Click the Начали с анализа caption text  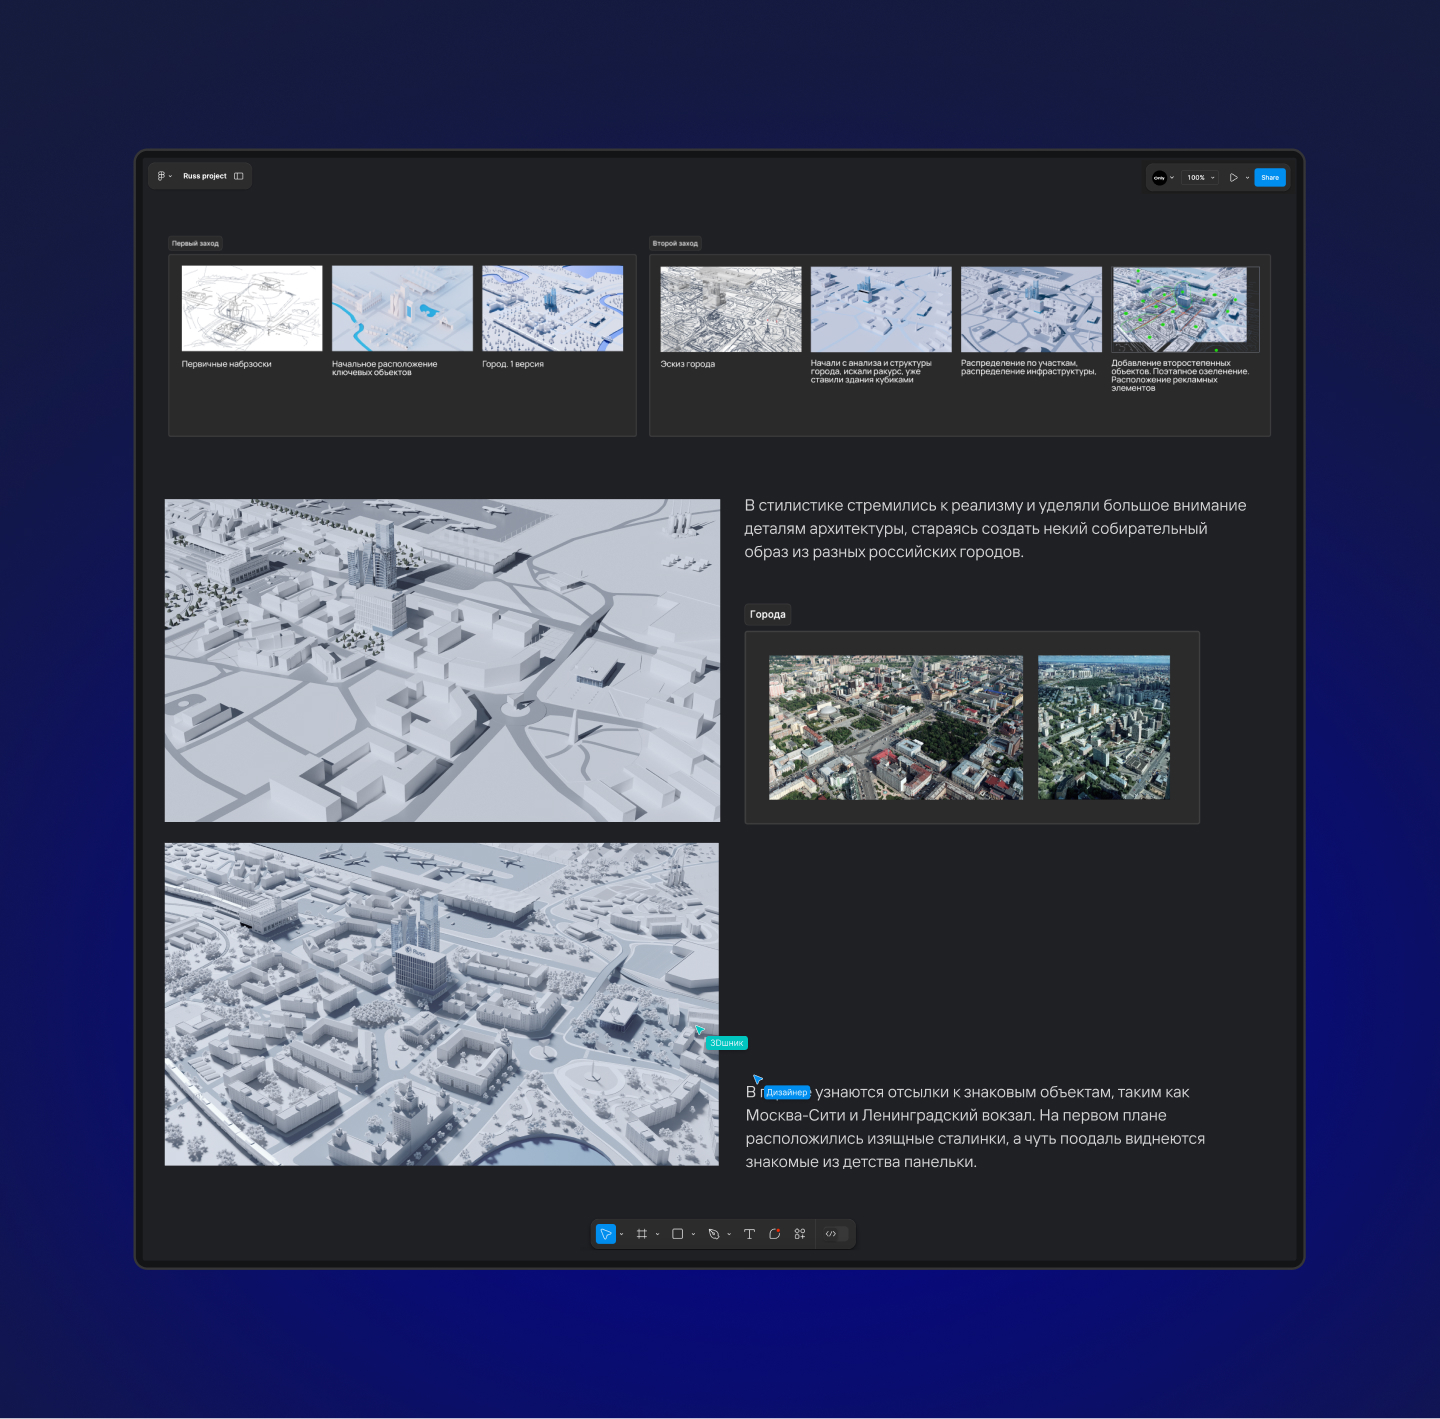(871, 371)
